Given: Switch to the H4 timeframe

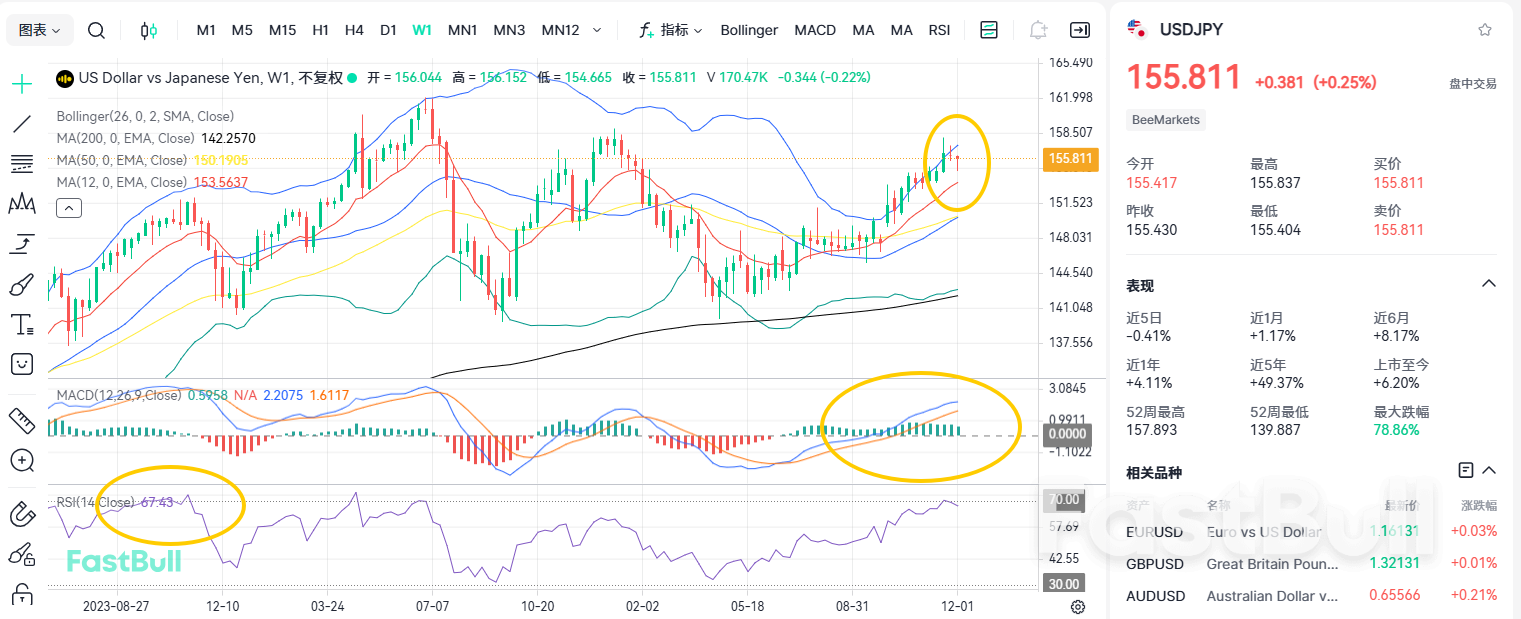Looking at the screenshot, I should tap(354, 30).
